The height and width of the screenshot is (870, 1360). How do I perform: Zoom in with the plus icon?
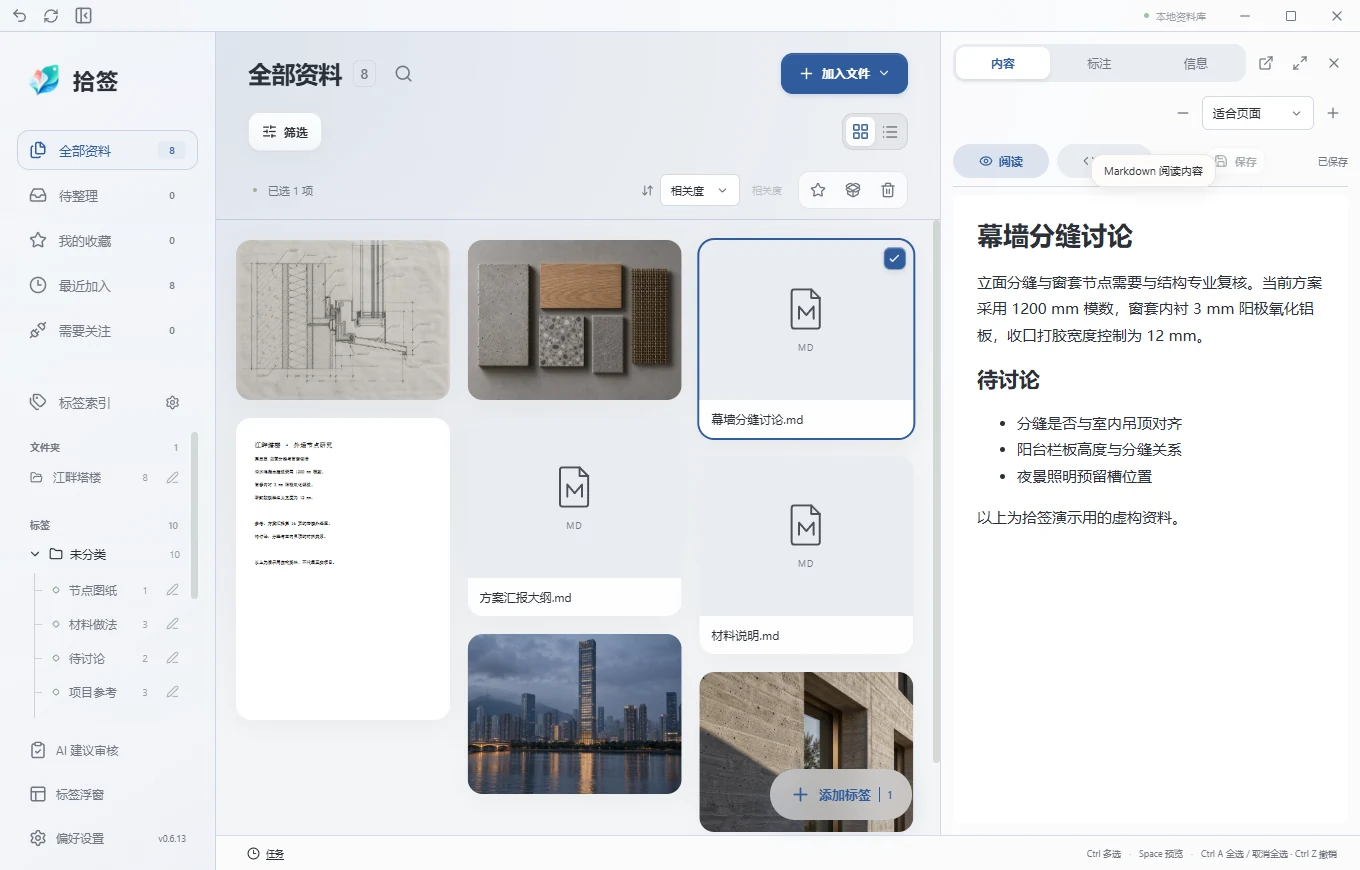coord(1333,113)
